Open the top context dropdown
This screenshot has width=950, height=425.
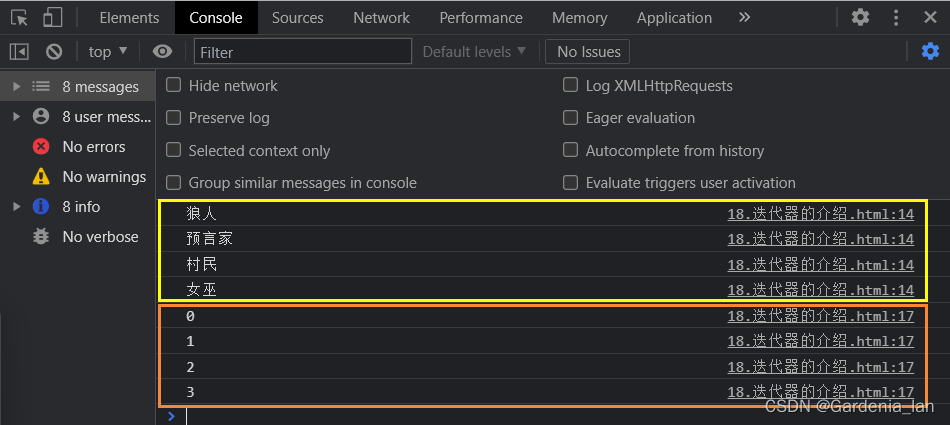click(x=108, y=51)
